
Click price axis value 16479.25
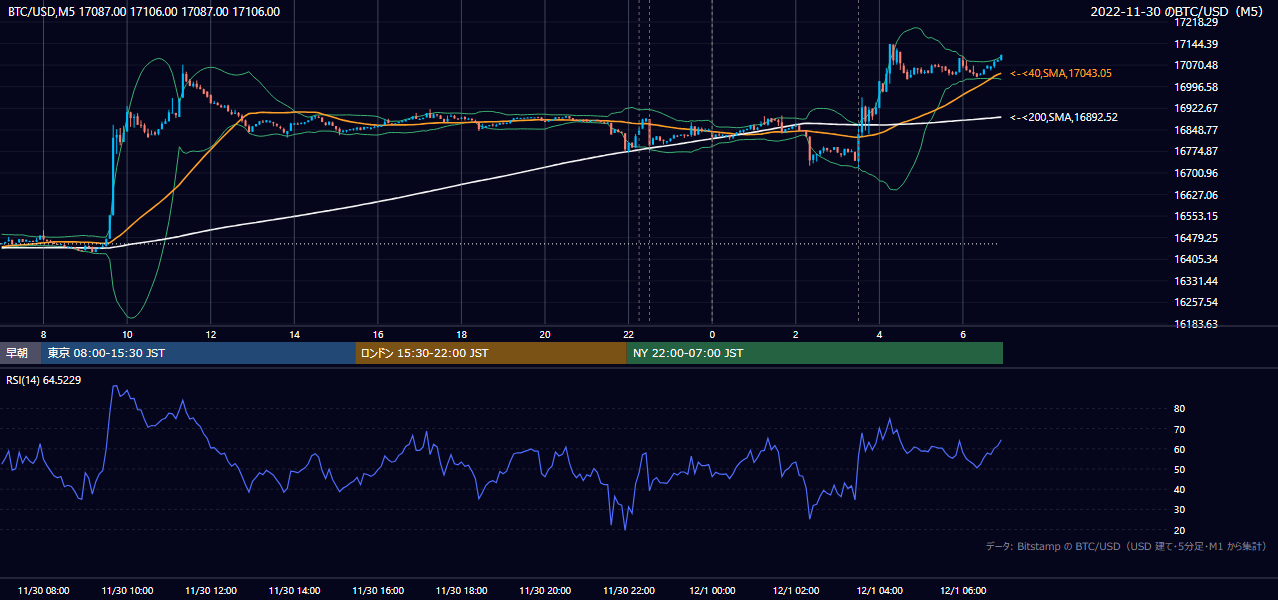(1195, 238)
